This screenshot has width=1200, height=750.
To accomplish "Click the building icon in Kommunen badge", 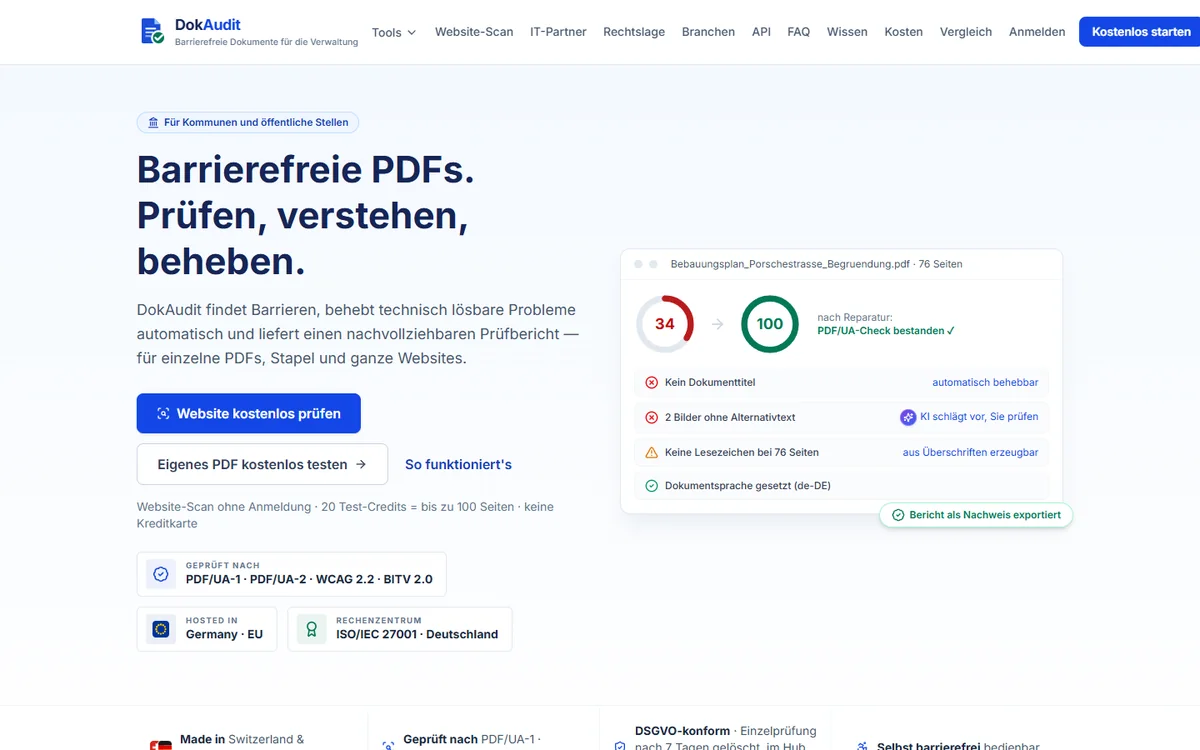I will tap(153, 122).
